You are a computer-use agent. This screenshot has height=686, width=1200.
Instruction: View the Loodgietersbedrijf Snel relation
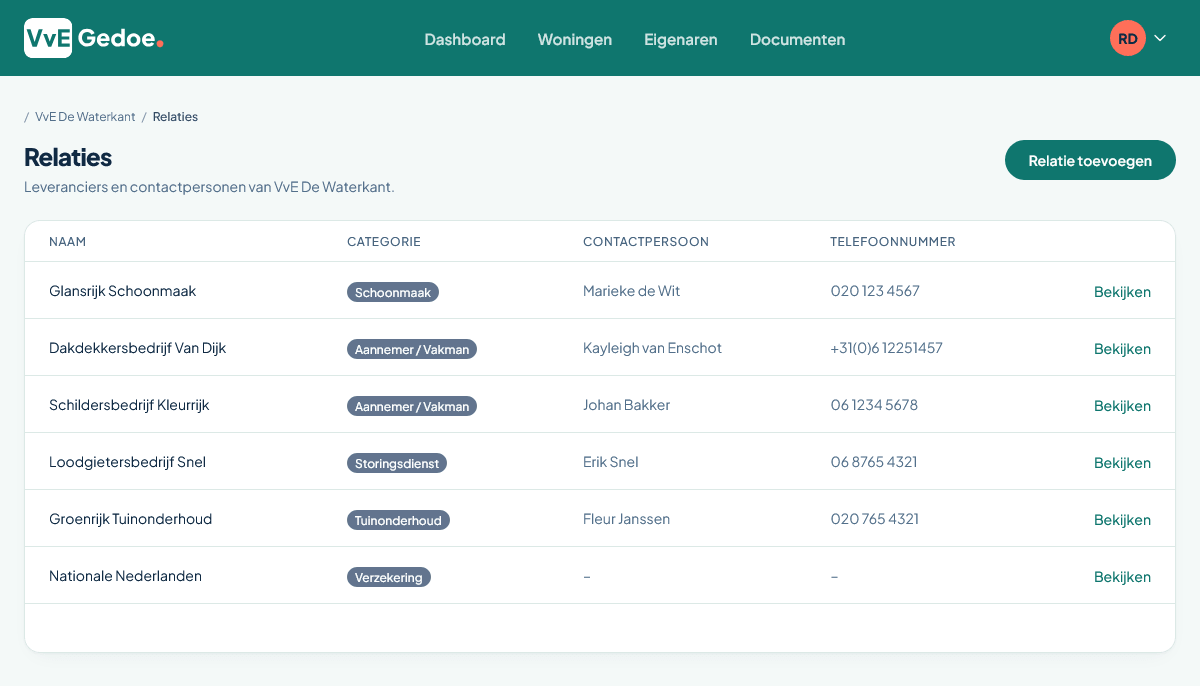pyautogui.click(x=1122, y=463)
